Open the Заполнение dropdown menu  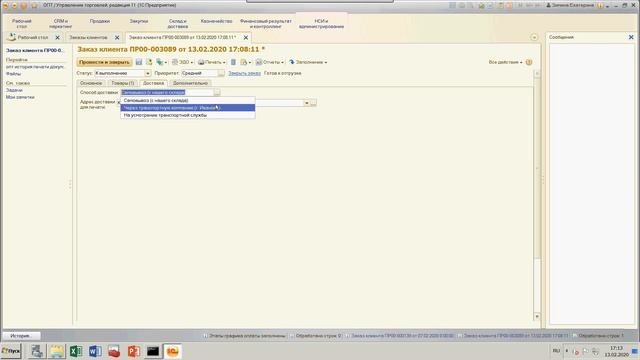[308, 62]
